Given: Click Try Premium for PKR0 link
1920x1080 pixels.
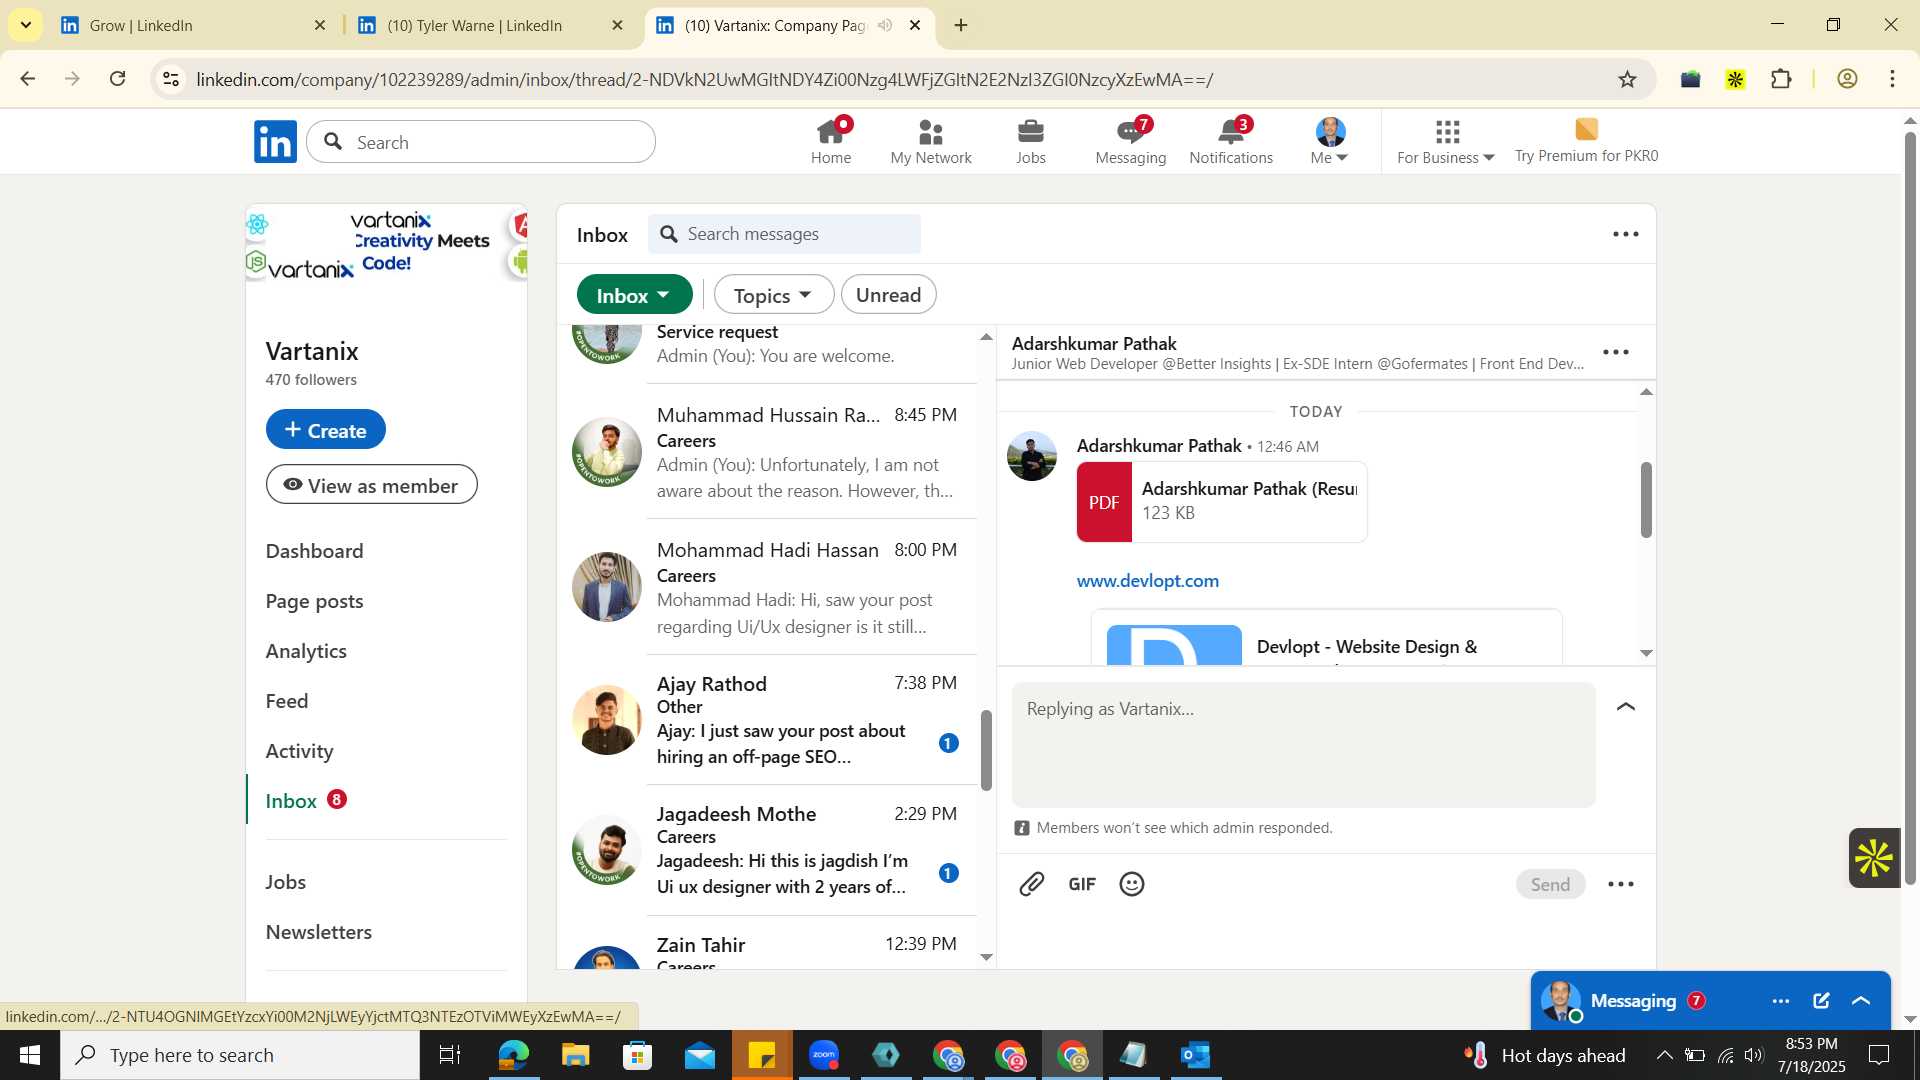Looking at the screenshot, I should pyautogui.click(x=1586, y=142).
